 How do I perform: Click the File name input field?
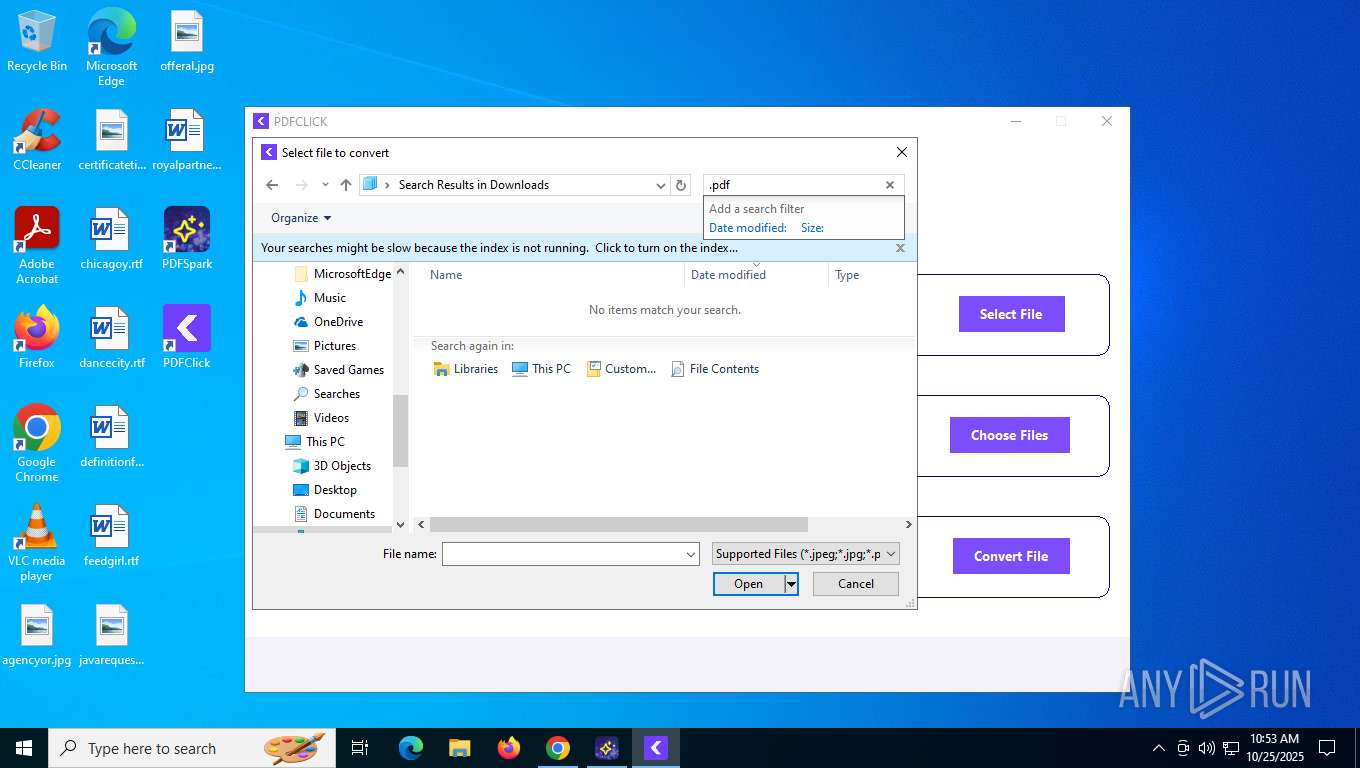[x=563, y=554]
